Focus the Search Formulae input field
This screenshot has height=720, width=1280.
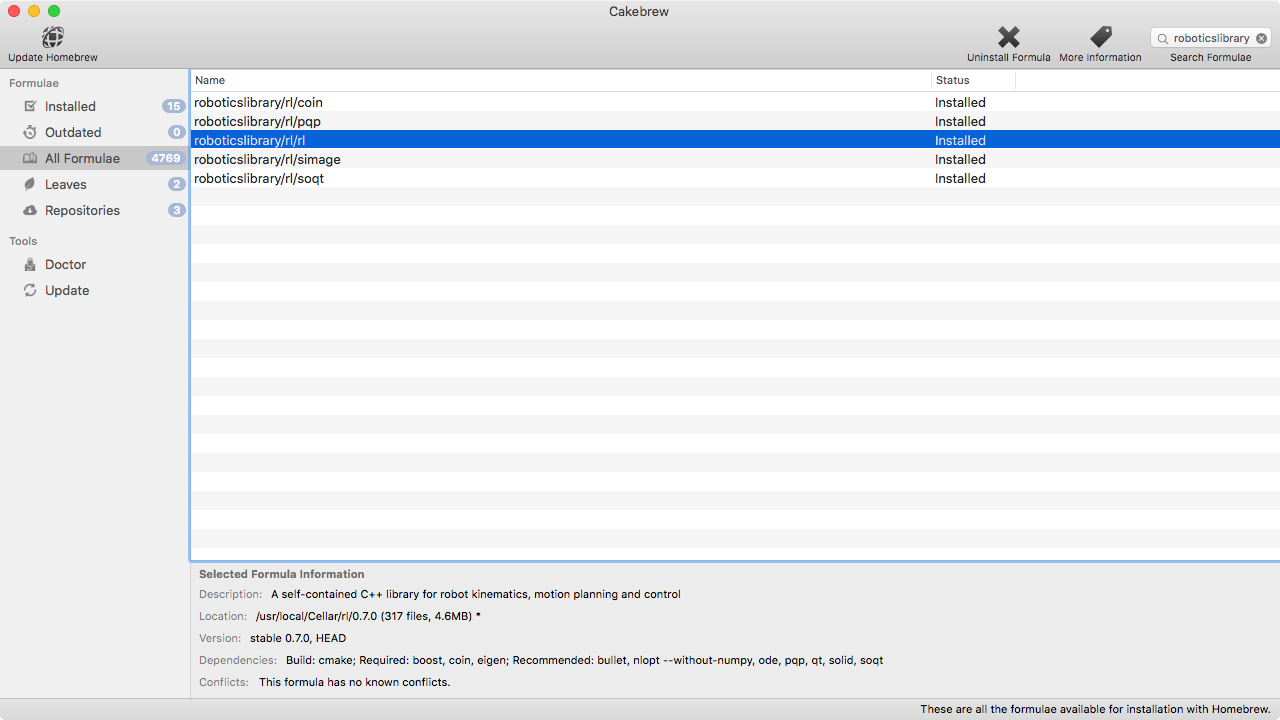(1211, 38)
